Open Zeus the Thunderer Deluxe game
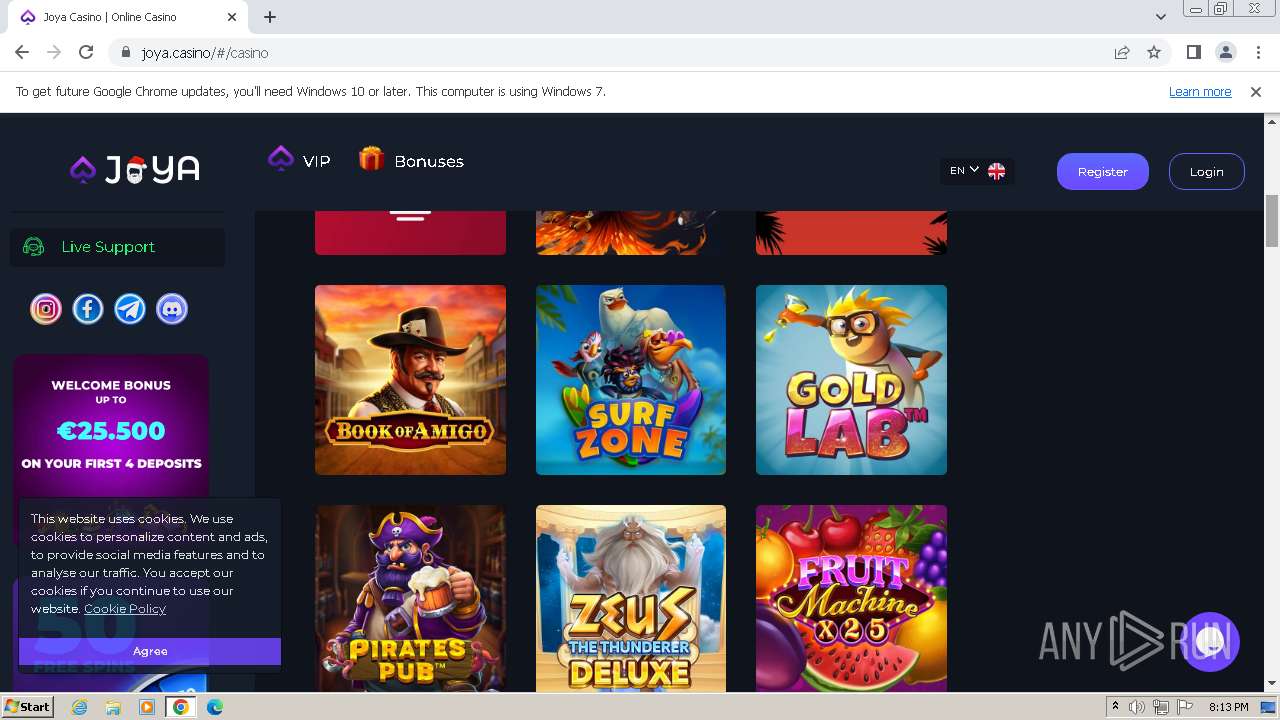The width and height of the screenshot is (1280, 720). click(x=631, y=598)
